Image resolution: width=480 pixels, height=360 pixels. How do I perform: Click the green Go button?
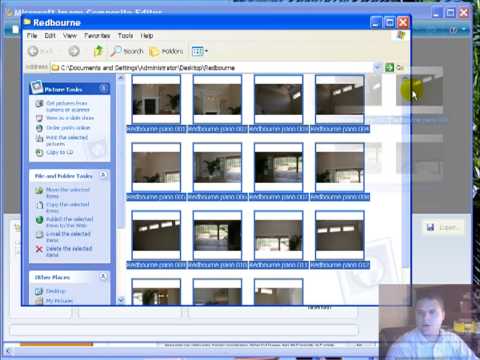click(x=394, y=68)
